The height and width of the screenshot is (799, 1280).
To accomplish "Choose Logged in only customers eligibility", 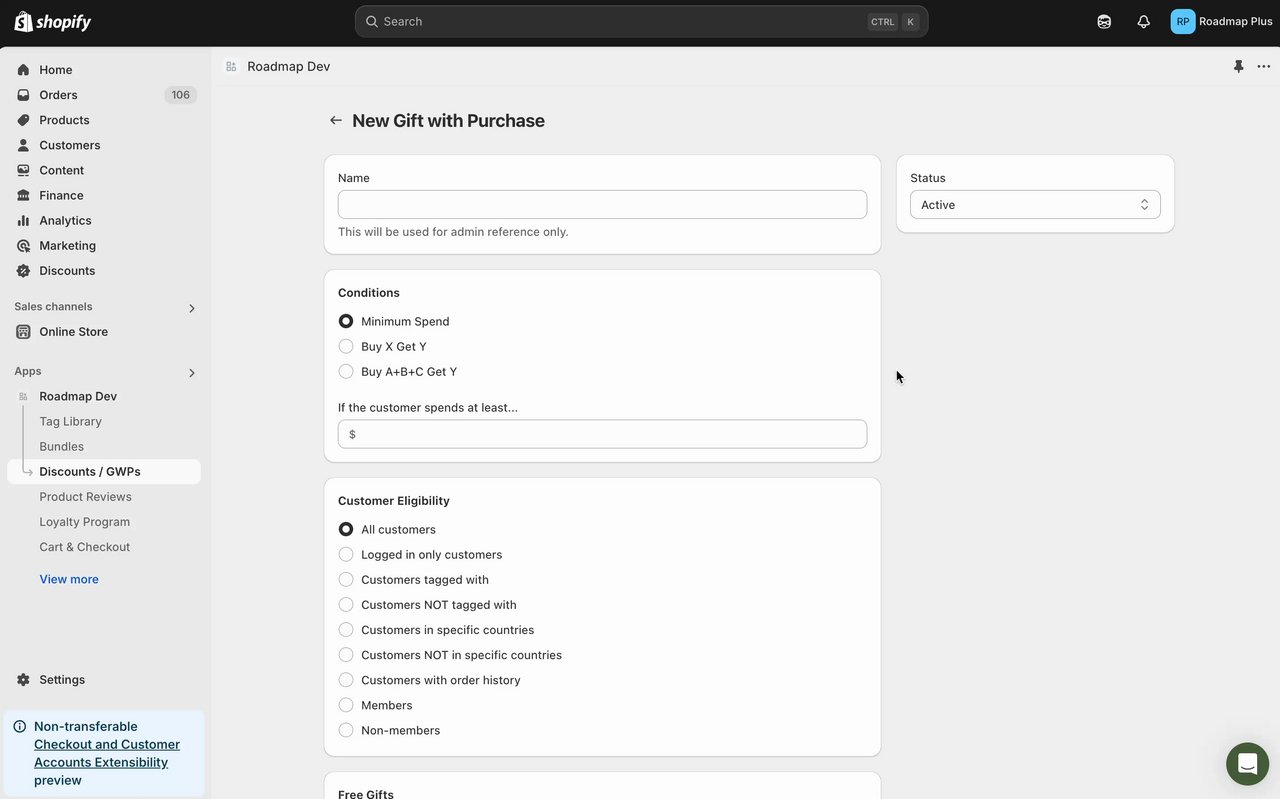I will (x=346, y=554).
